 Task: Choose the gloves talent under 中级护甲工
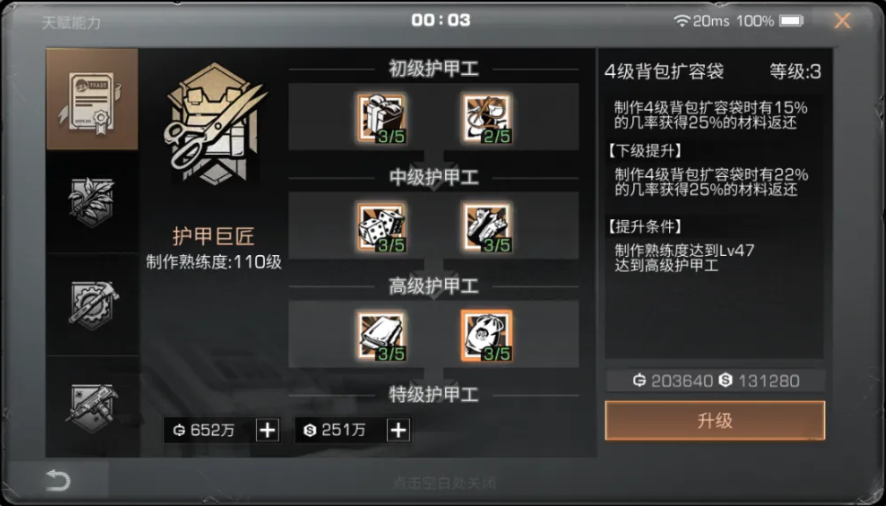pos(487,227)
